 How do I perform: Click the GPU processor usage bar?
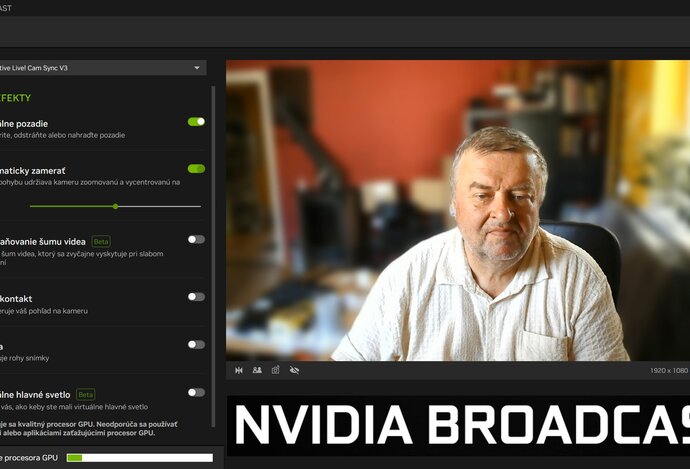(140, 458)
